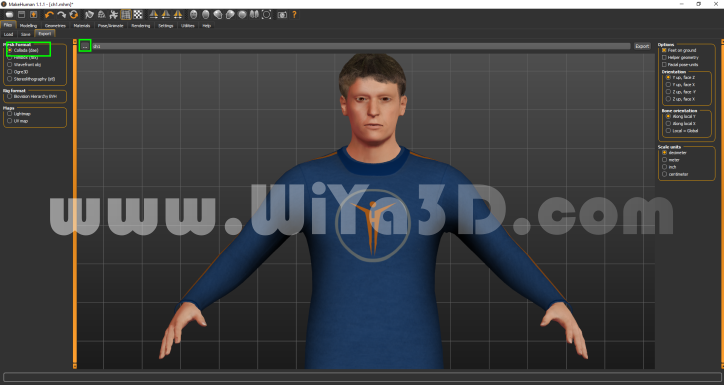Click the export file icon in toolbar
Viewport: 724px width, 385px height.
(x=34, y=15)
